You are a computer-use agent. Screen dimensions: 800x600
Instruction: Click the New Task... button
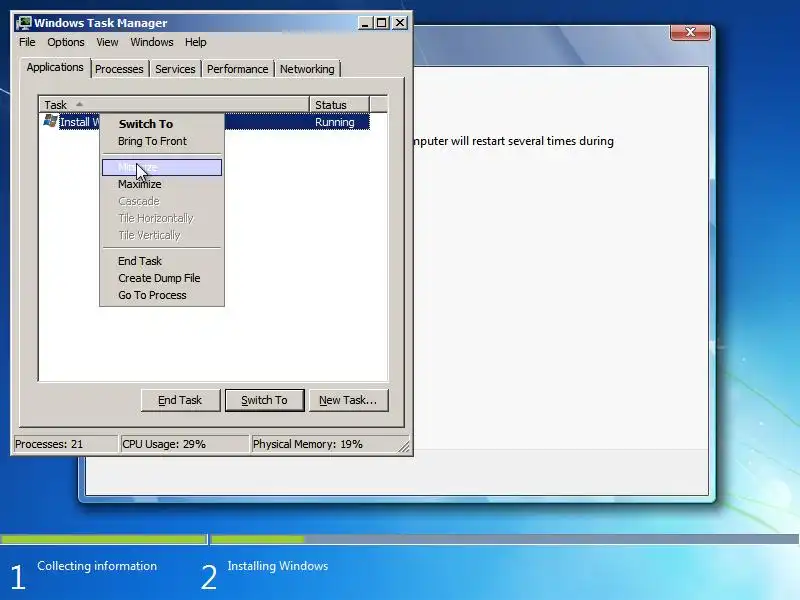pyautogui.click(x=348, y=401)
